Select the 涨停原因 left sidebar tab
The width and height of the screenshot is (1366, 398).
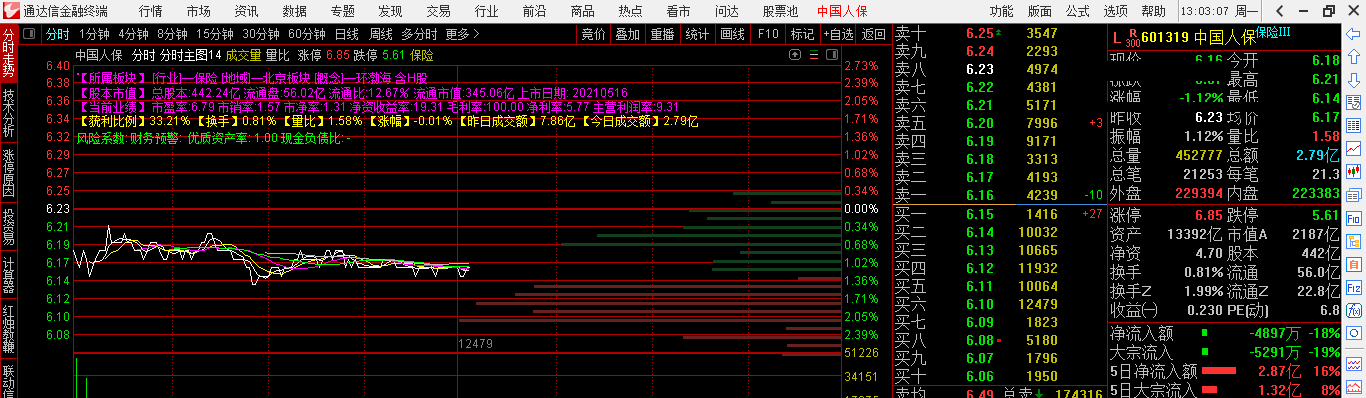9,172
